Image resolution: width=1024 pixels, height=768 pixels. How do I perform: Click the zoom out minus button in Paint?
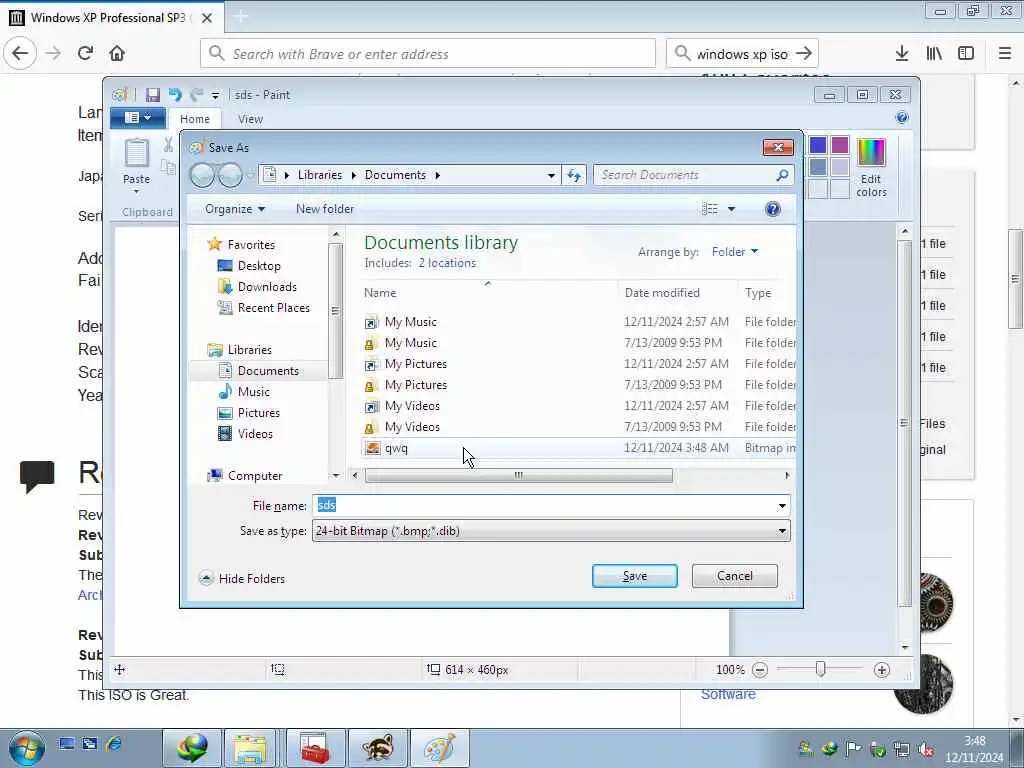click(760, 670)
